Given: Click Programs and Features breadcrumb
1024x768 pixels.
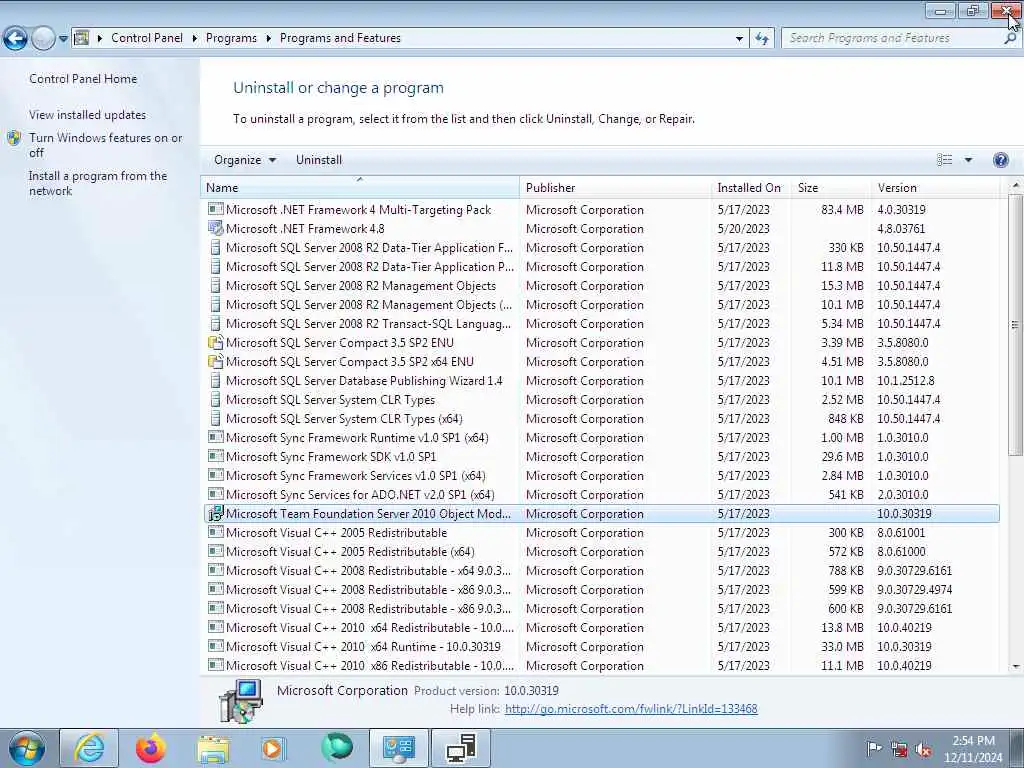Looking at the screenshot, I should click(x=340, y=38).
